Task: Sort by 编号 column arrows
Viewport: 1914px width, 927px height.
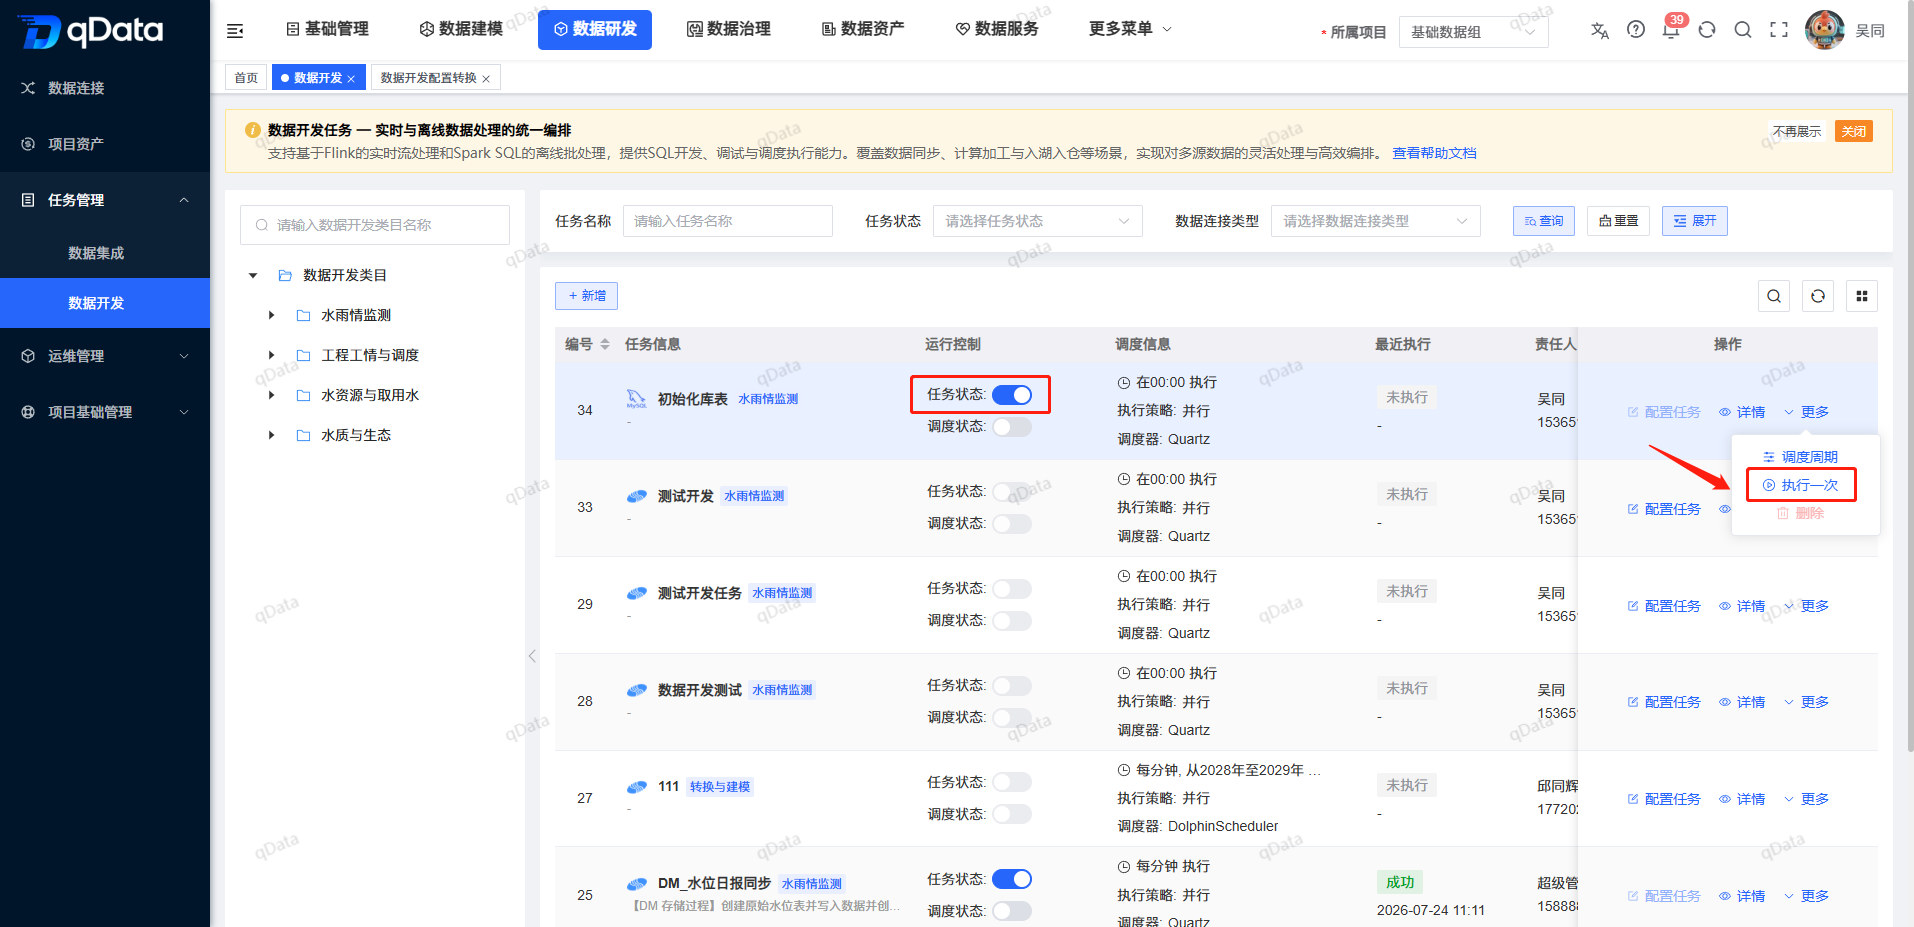Action: 605,344
